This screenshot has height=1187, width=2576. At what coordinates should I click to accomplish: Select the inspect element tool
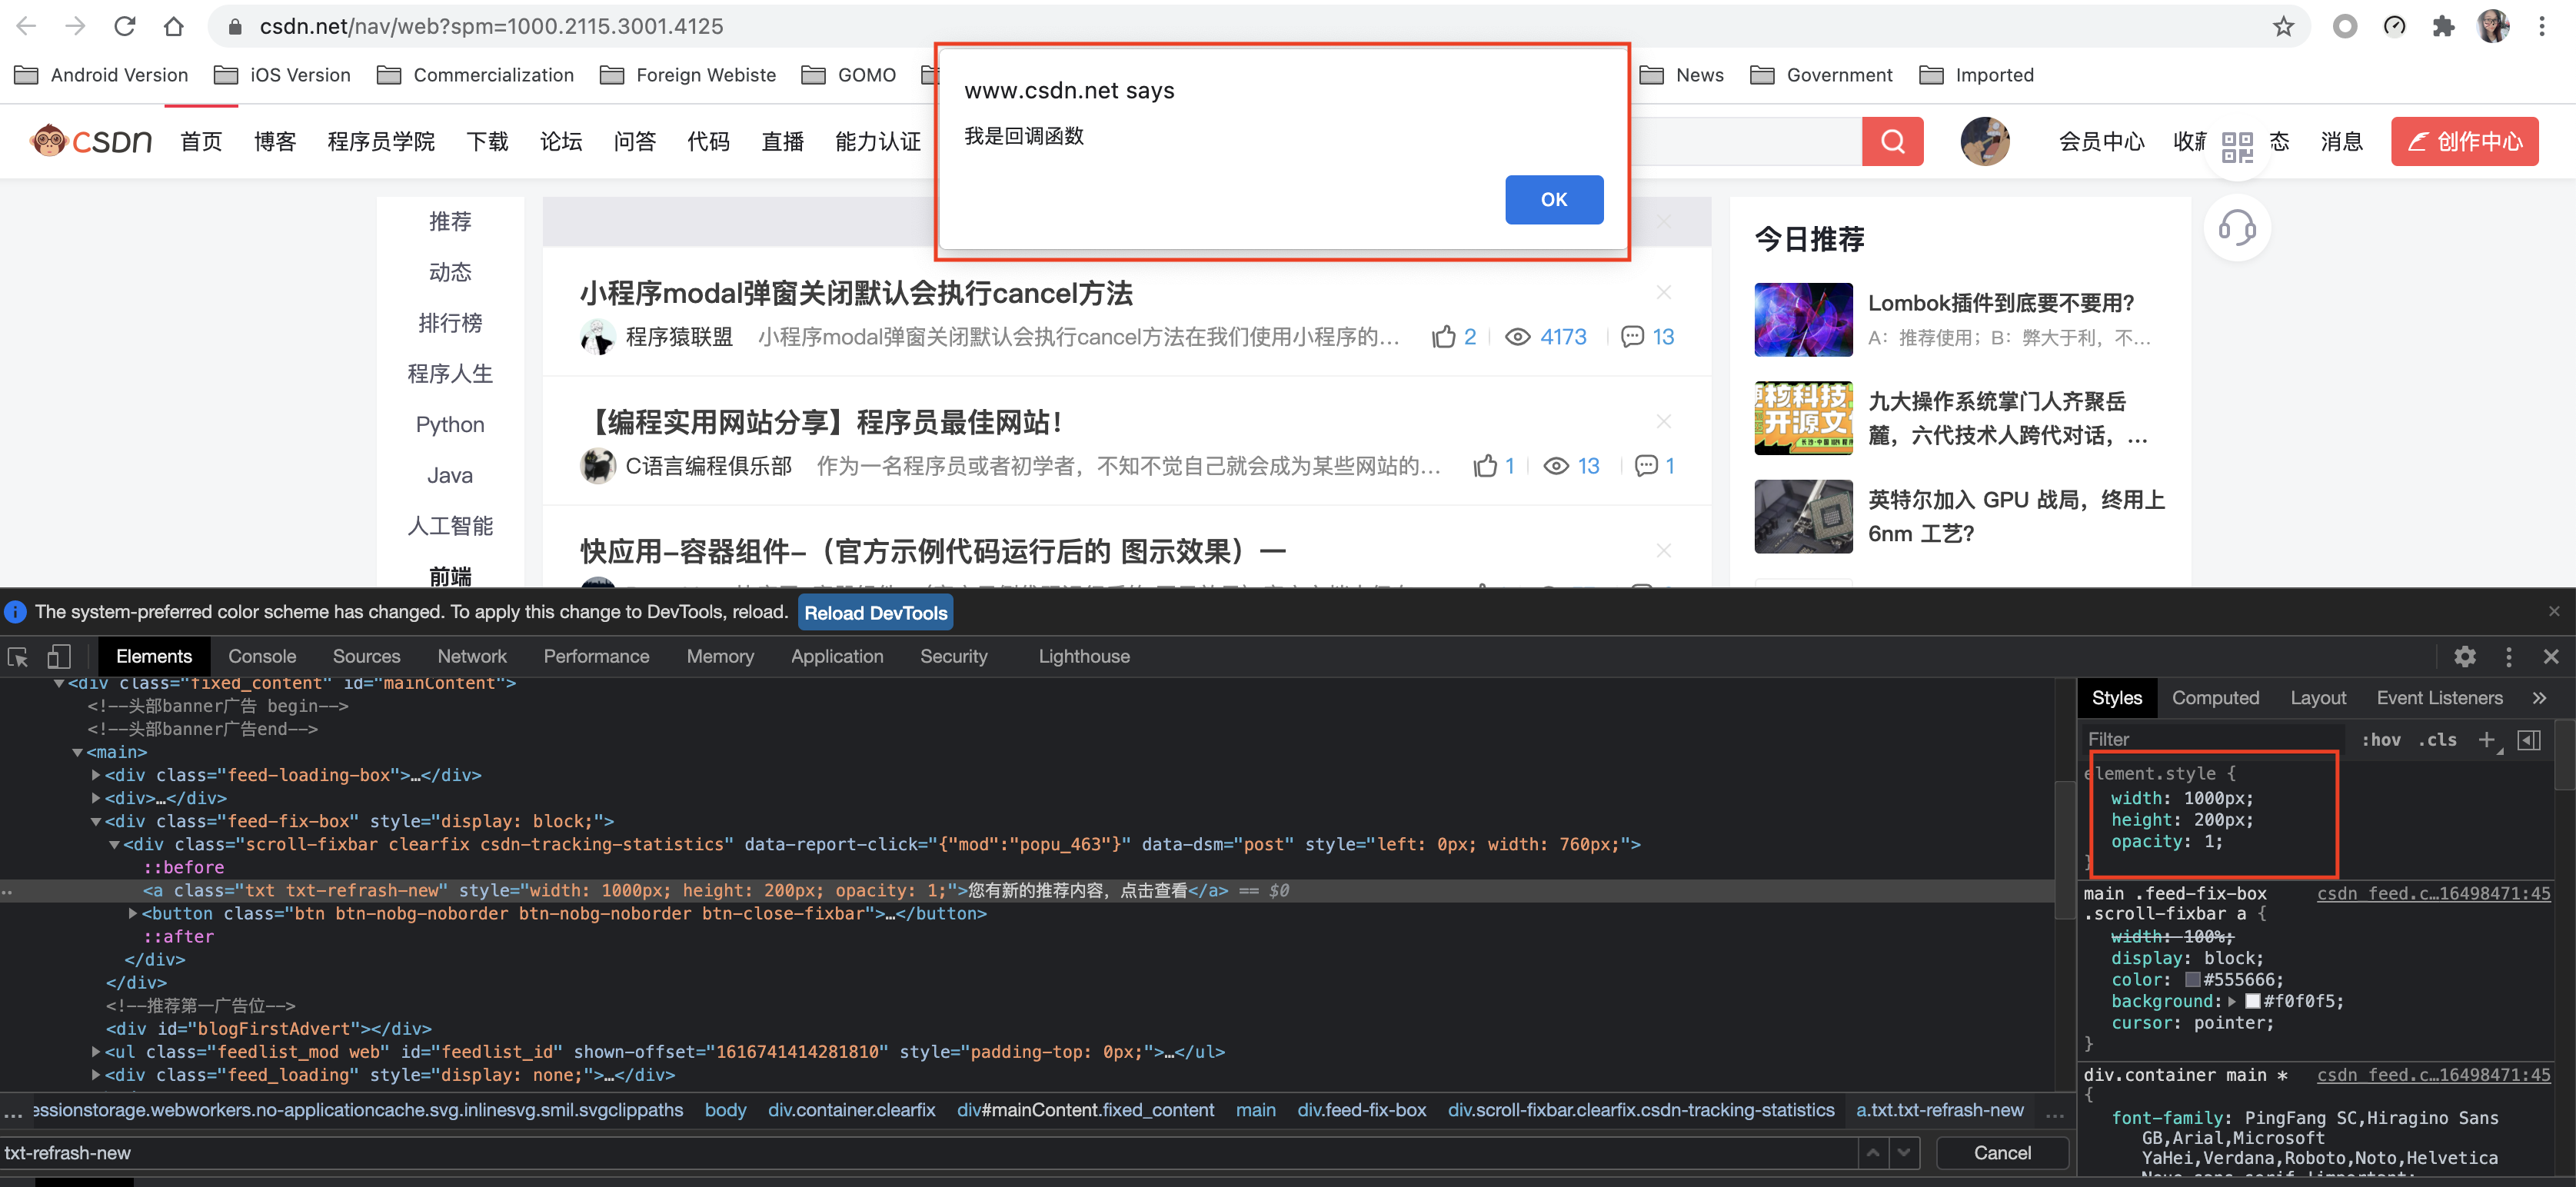(17, 657)
